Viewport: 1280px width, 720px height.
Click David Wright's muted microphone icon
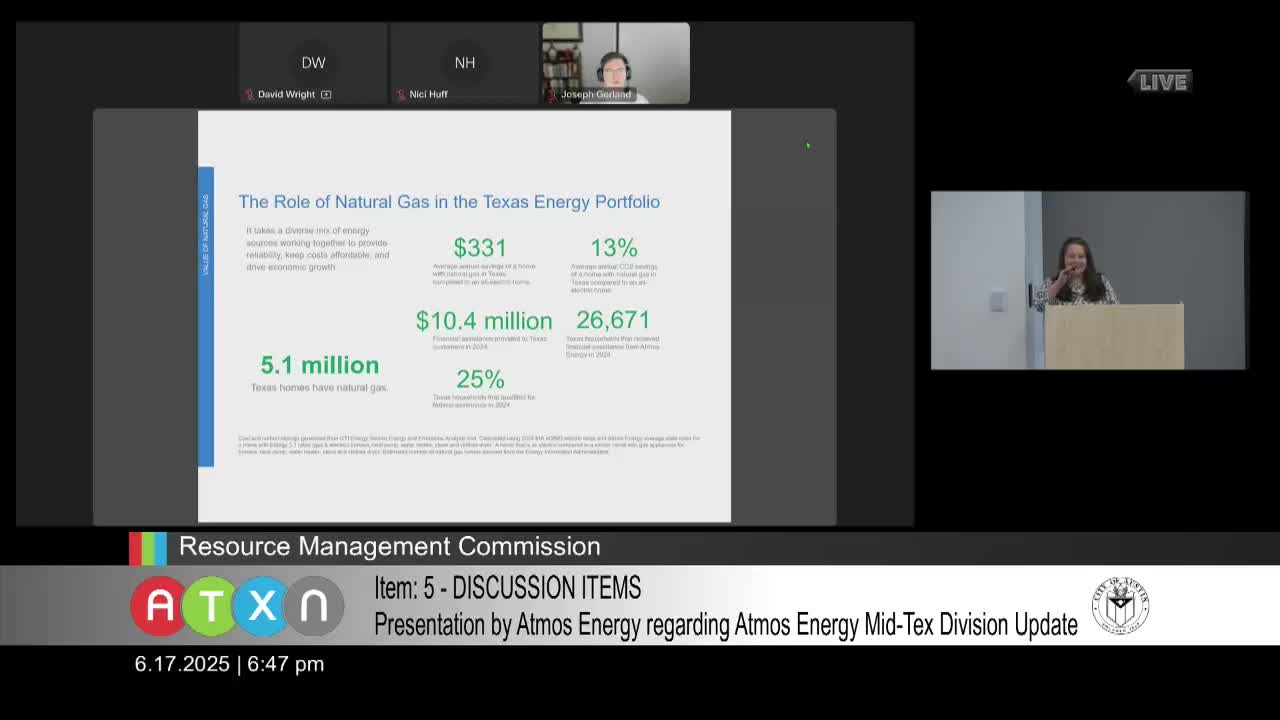coord(249,95)
